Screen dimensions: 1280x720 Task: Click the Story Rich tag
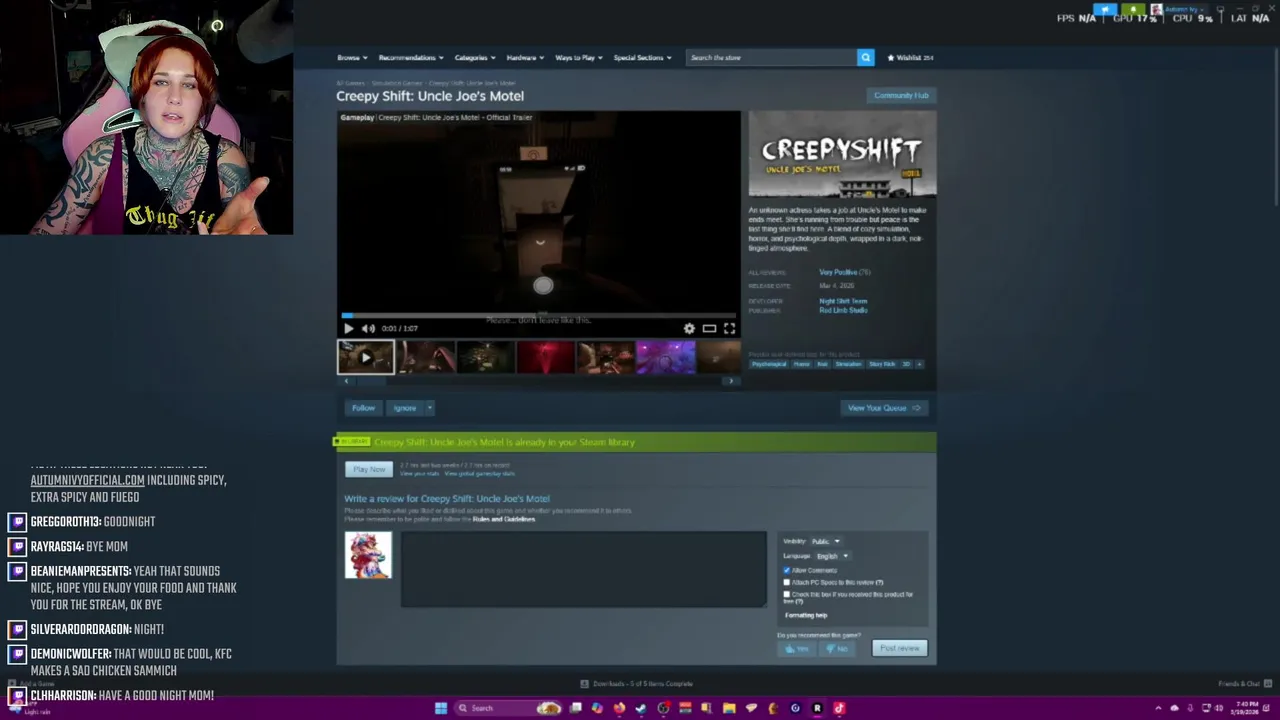[x=882, y=364]
